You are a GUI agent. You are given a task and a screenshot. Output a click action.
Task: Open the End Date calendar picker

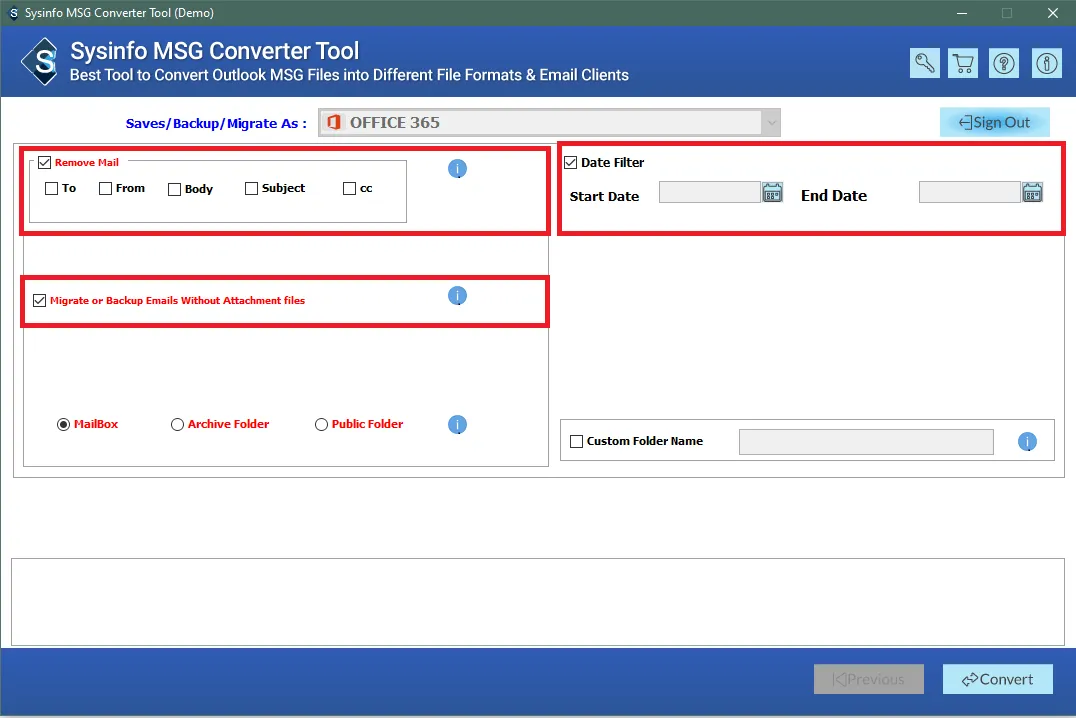point(1032,193)
